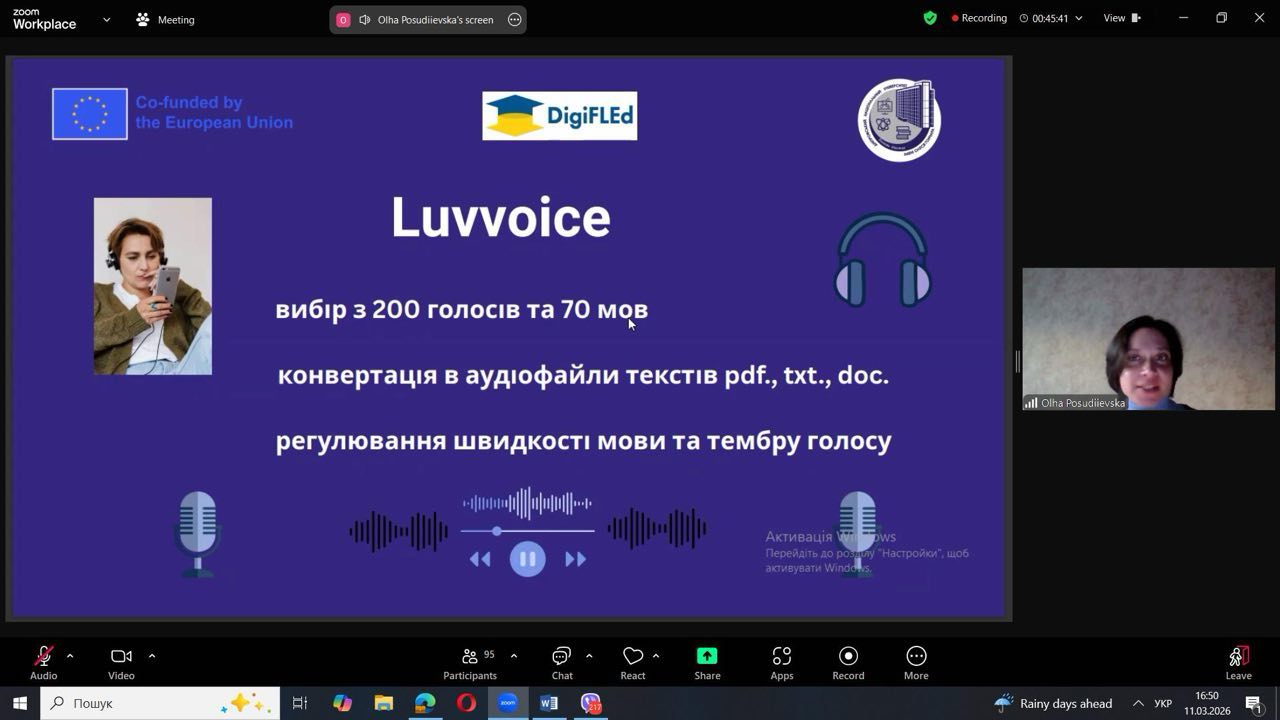
Task: Unmute the microphone with Audio button
Action: (x=43, y=662)
